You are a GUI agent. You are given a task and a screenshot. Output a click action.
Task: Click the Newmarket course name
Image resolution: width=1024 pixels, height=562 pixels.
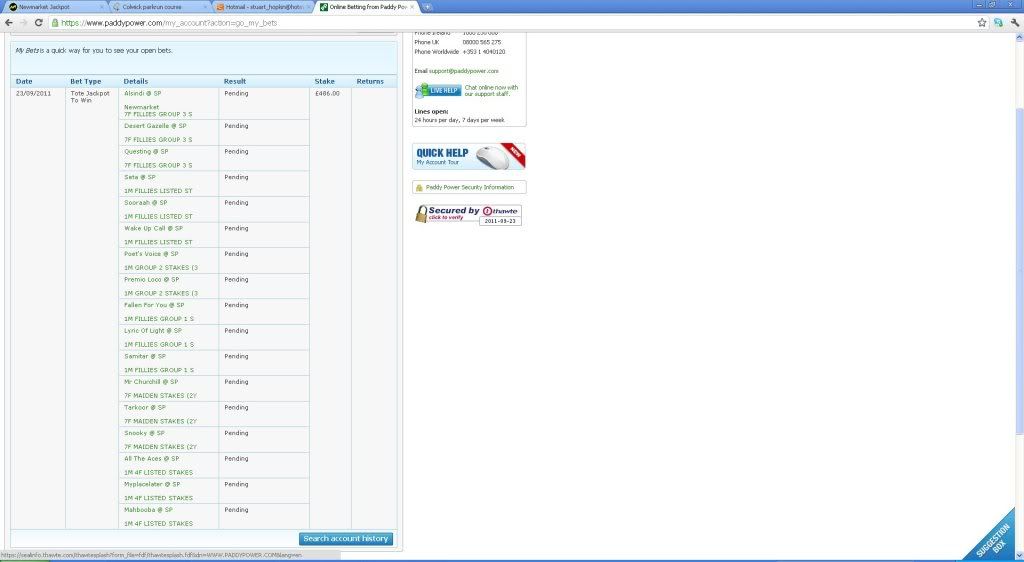[142, 107]
